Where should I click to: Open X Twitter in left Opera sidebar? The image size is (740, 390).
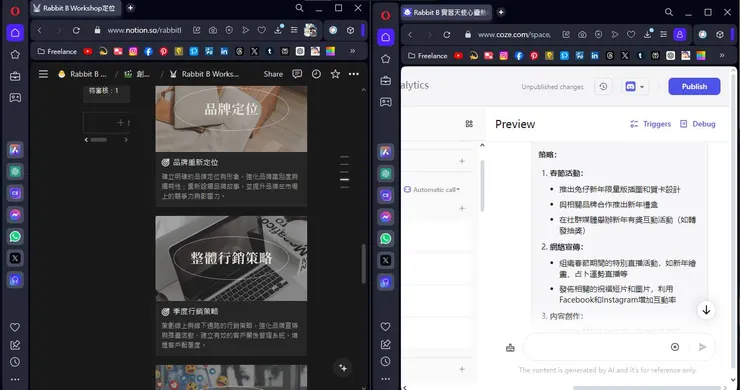(x=15, y=258)
